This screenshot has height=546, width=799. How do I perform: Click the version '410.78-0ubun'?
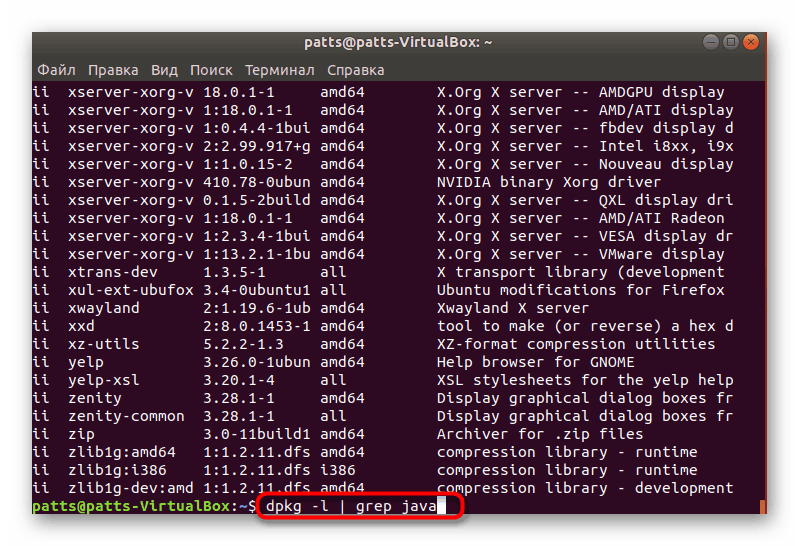point(256,182)
